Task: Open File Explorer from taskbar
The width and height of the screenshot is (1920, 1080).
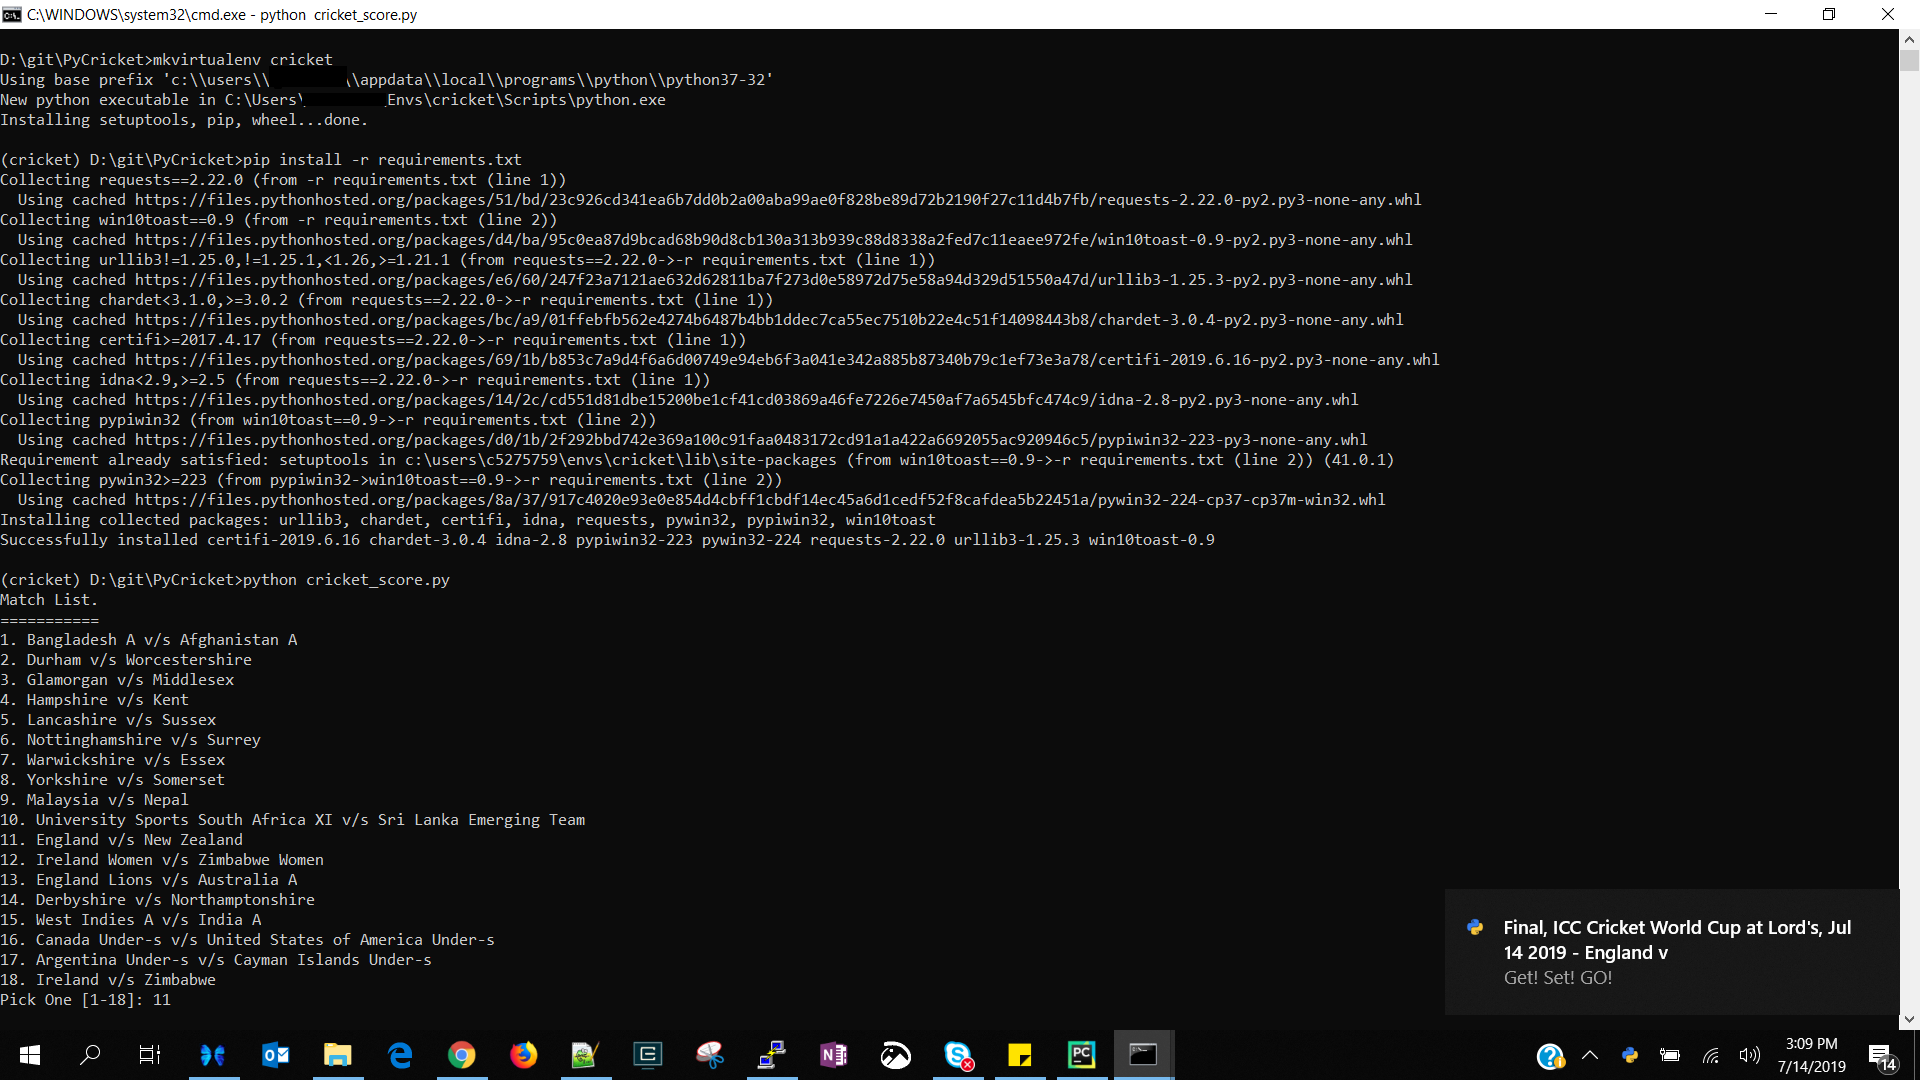Action: [337, 1055]
